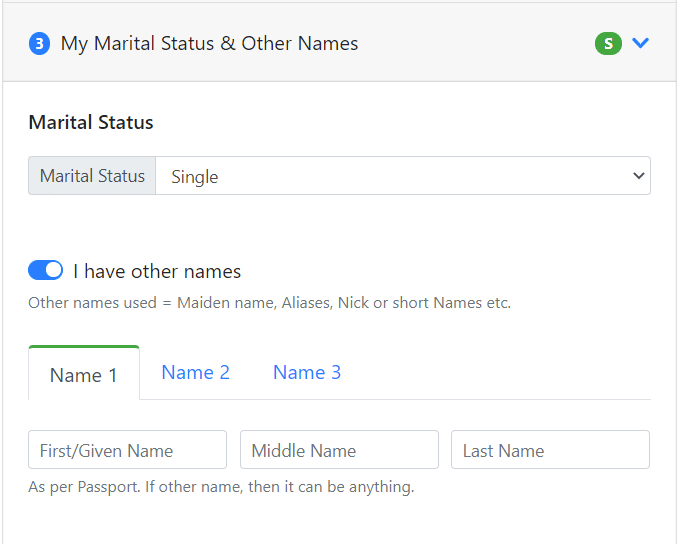Collapse the Marital Status & Other Names section

[640, 43]
